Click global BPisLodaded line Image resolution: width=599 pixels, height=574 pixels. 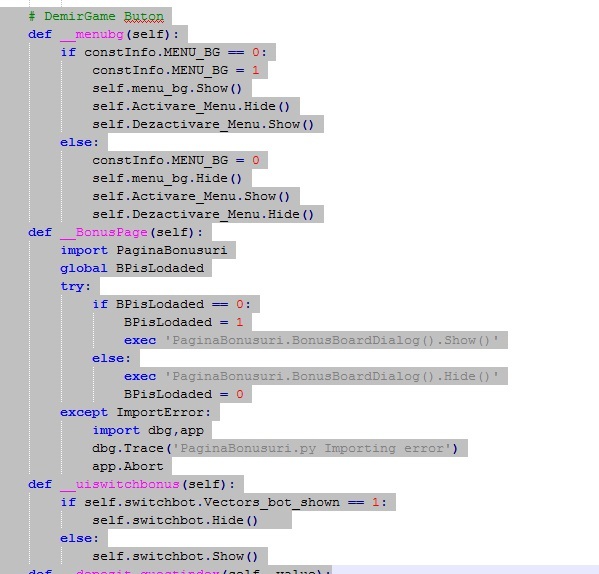[x=132, y=268]
